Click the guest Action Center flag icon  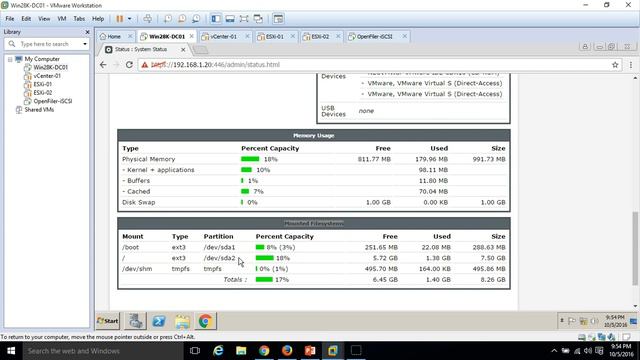tap(572, 321)
